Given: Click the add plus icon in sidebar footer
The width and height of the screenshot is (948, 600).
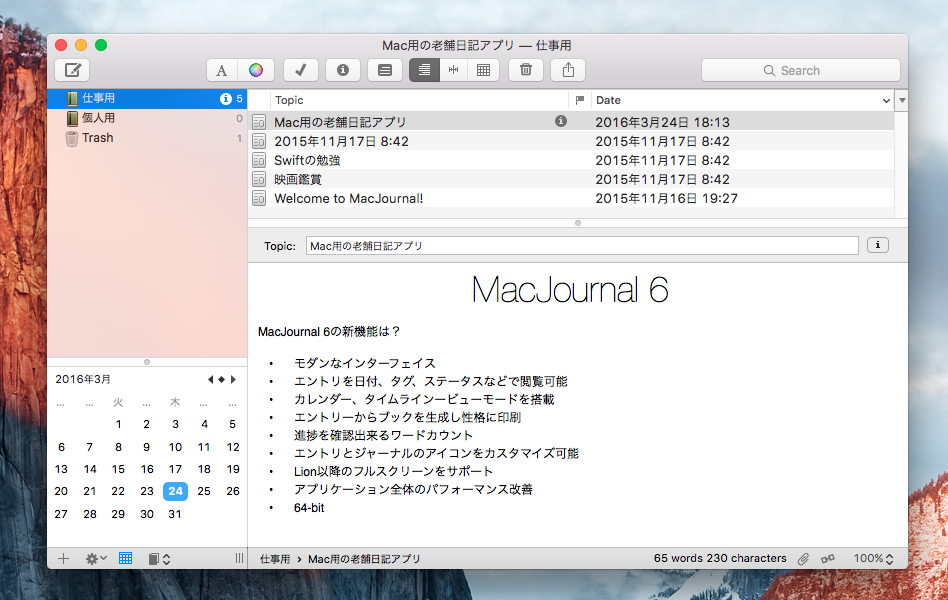Looking at the screenshot, I should click(63, 559).
